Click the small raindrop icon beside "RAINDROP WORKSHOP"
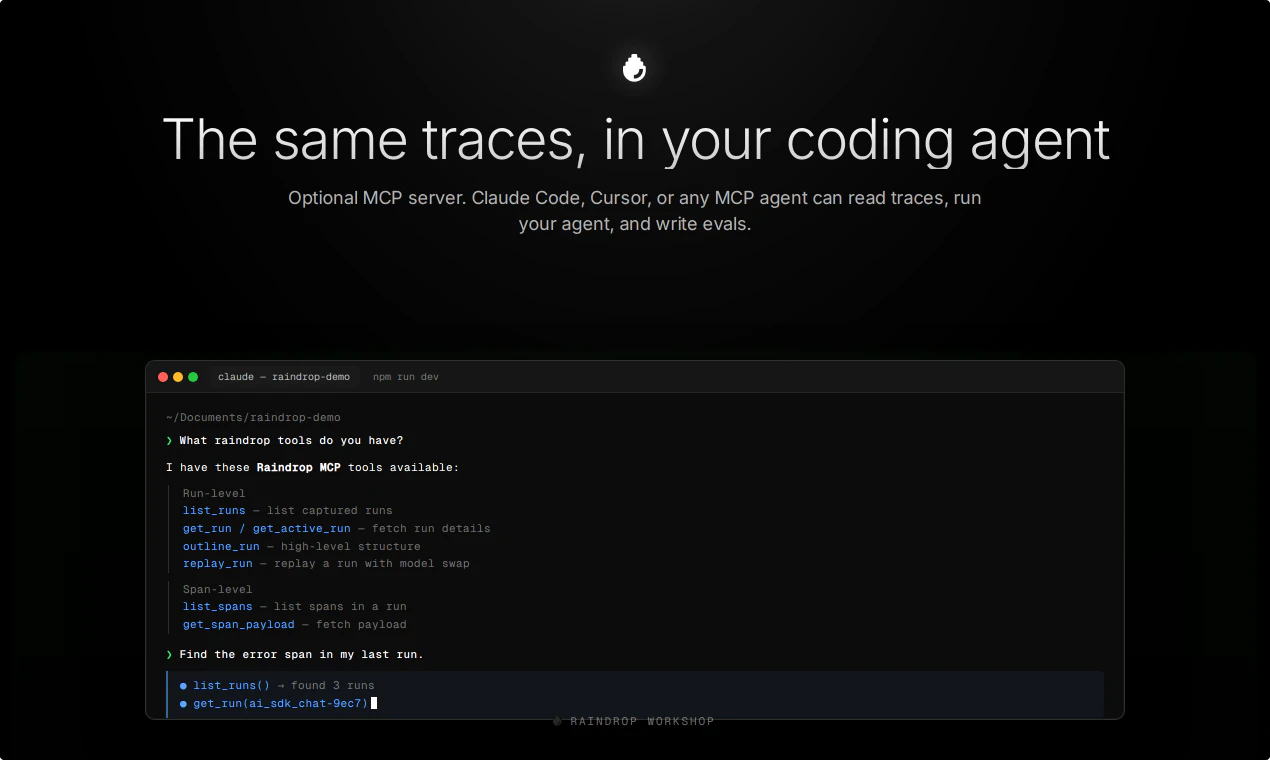This screenshot has height=760, width=1270. click(x=558, y=721)
